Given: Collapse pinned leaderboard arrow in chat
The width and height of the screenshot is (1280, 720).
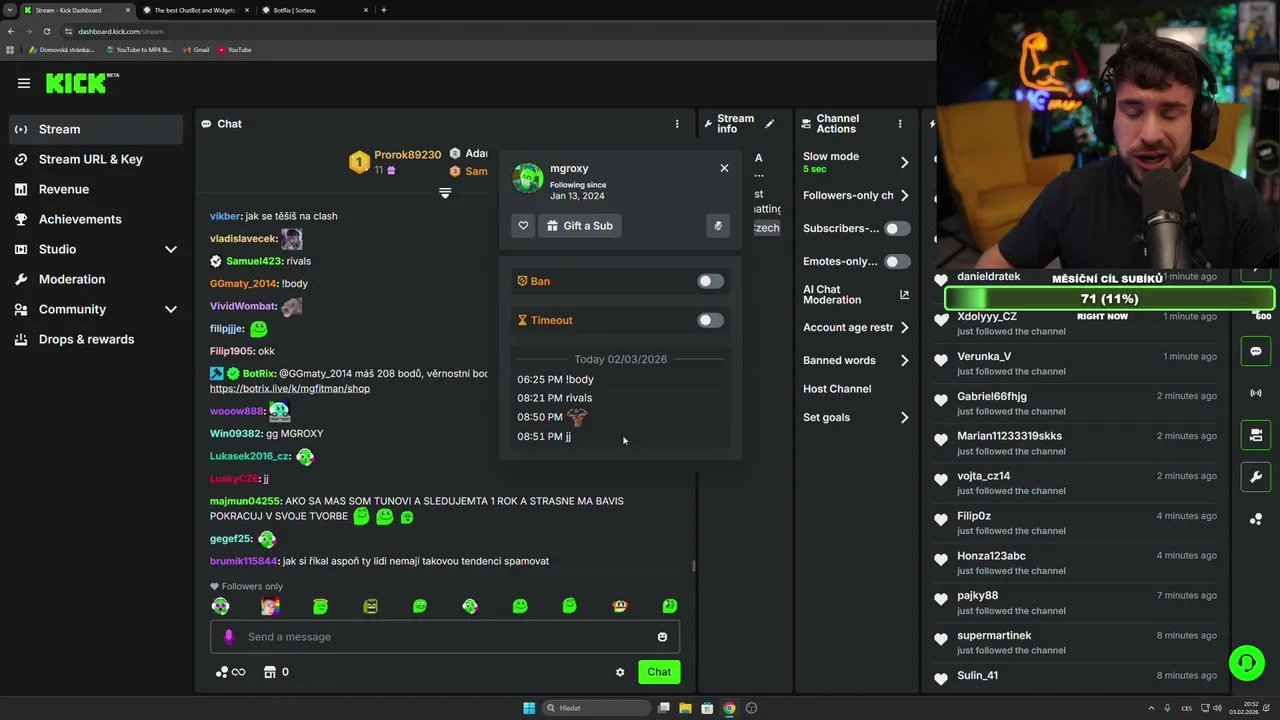Looking at the screenshot, I should click(x=445, y=193).
